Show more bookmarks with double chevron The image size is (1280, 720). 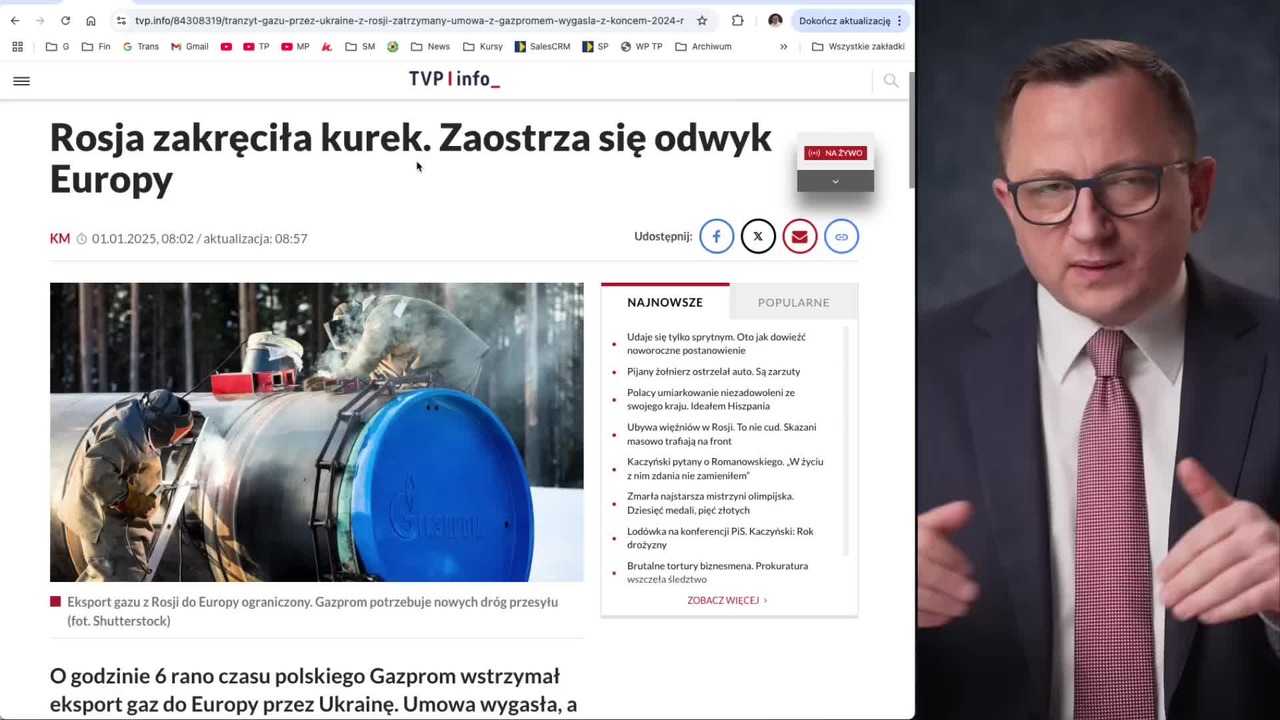[x=783, y=46]
